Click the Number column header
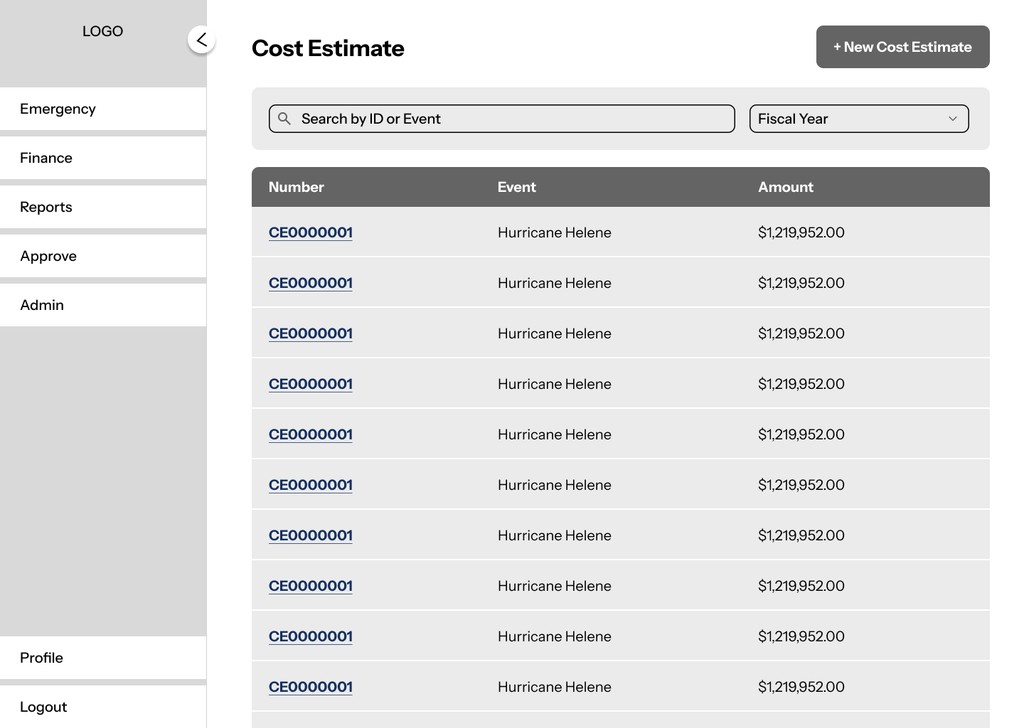This screenshot has width=1024, height=728. coord(296,187)
